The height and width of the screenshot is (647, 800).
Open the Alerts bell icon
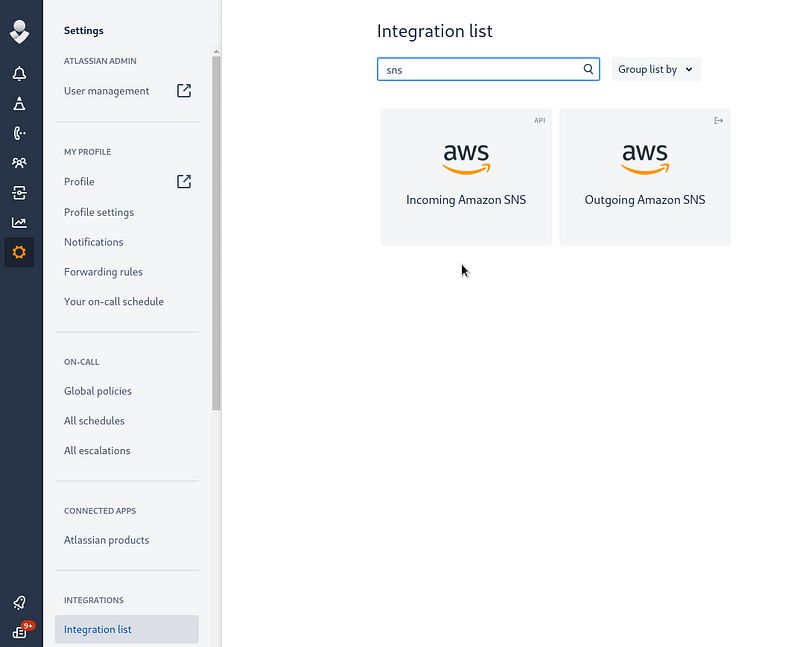pyautogui.click(x=19, y=74)
